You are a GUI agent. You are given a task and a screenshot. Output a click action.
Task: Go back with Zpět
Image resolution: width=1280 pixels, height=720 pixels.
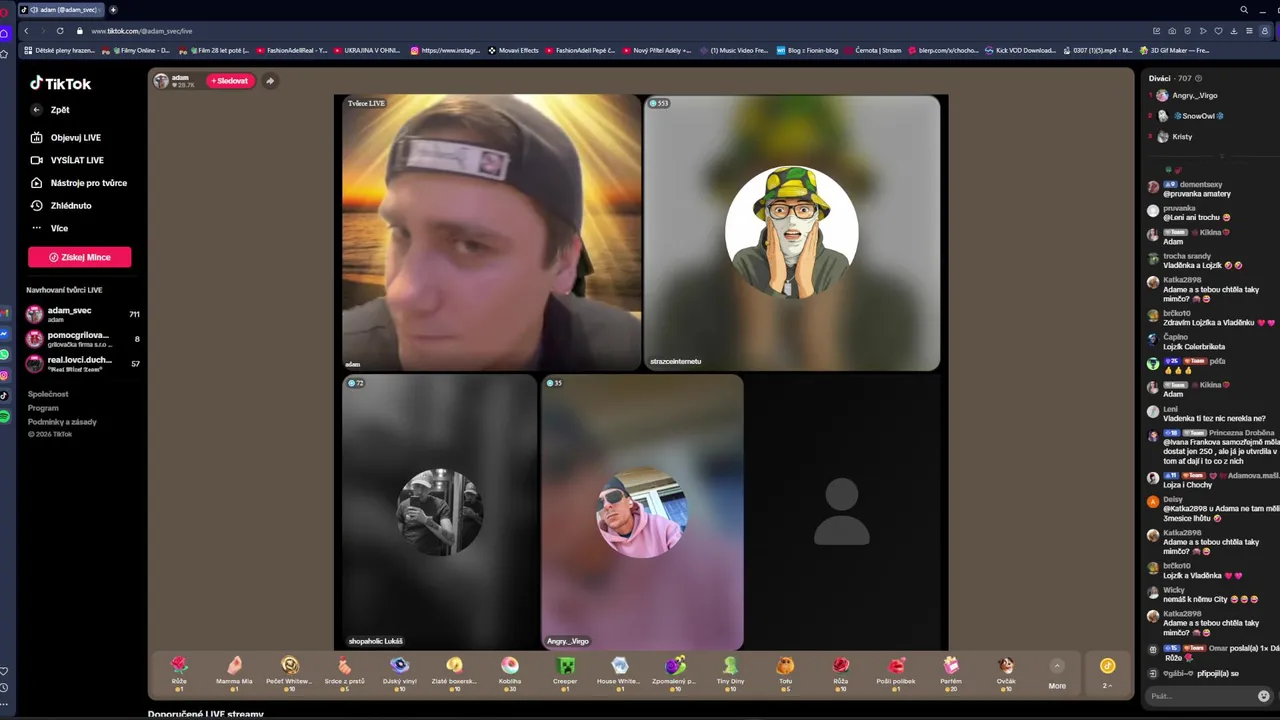(50, 110)
